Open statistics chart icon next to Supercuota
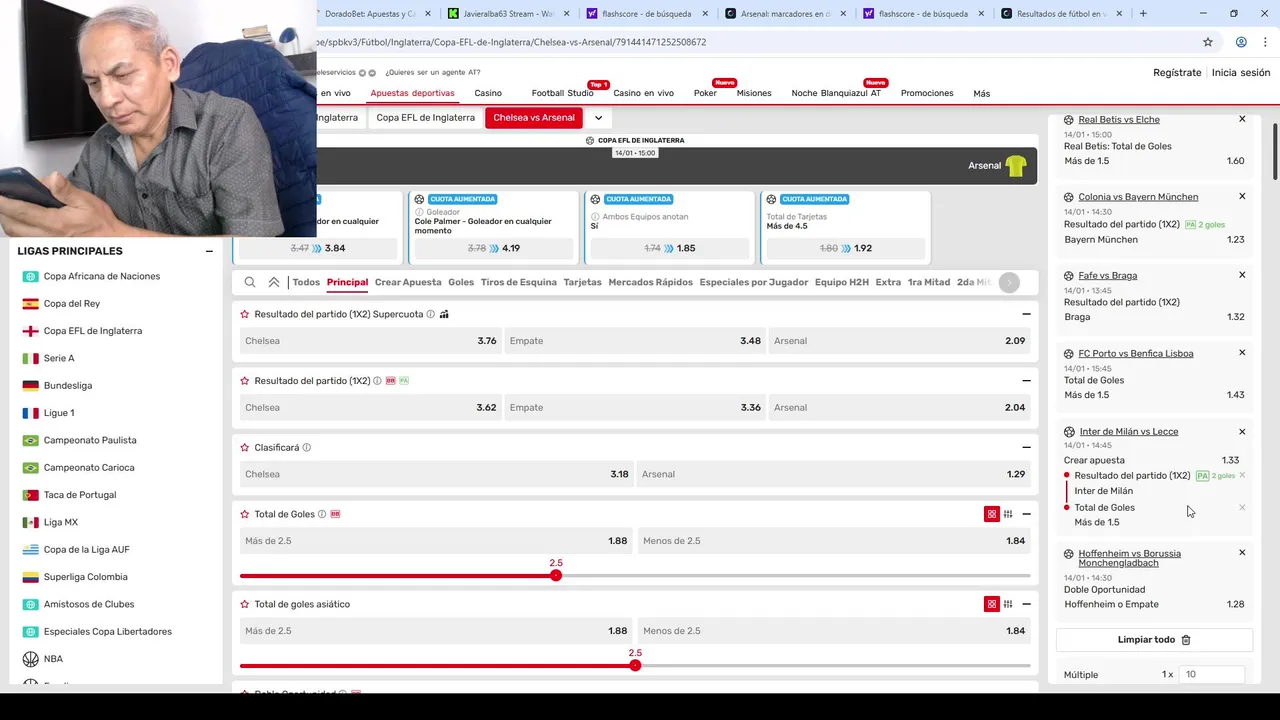Image resolution: width=1280 pixels, height=720 pixels. point(444,314)
